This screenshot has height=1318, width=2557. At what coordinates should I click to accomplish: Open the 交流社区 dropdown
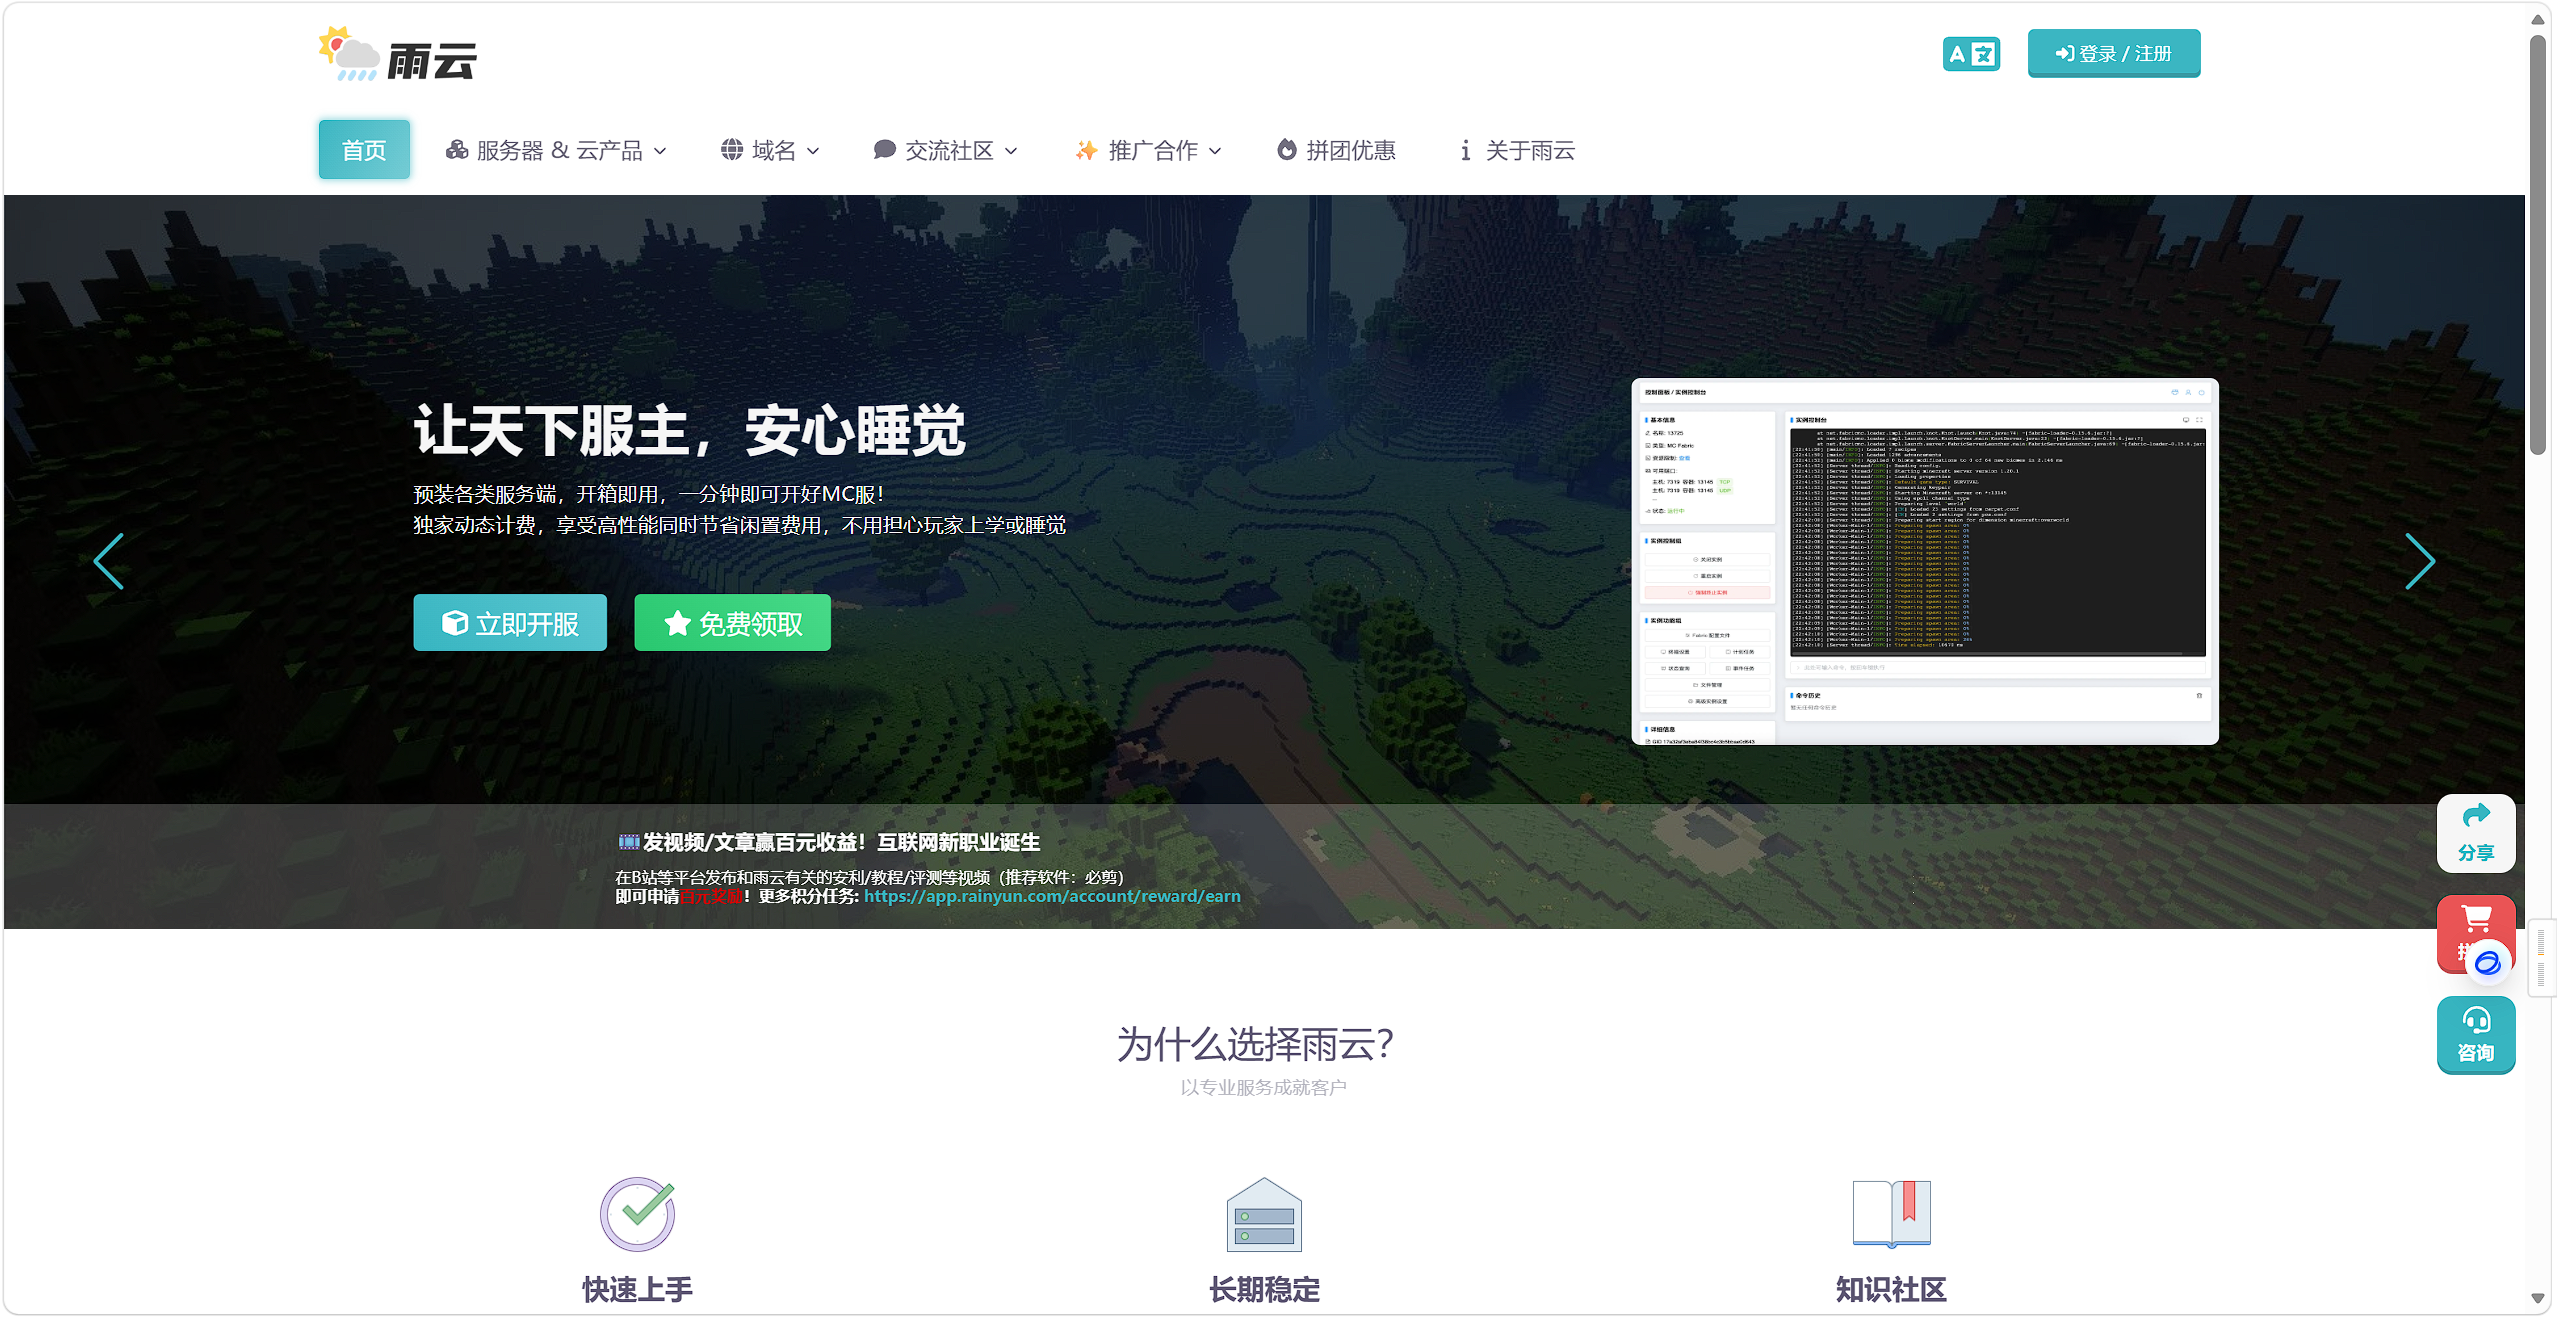point(946,149)
